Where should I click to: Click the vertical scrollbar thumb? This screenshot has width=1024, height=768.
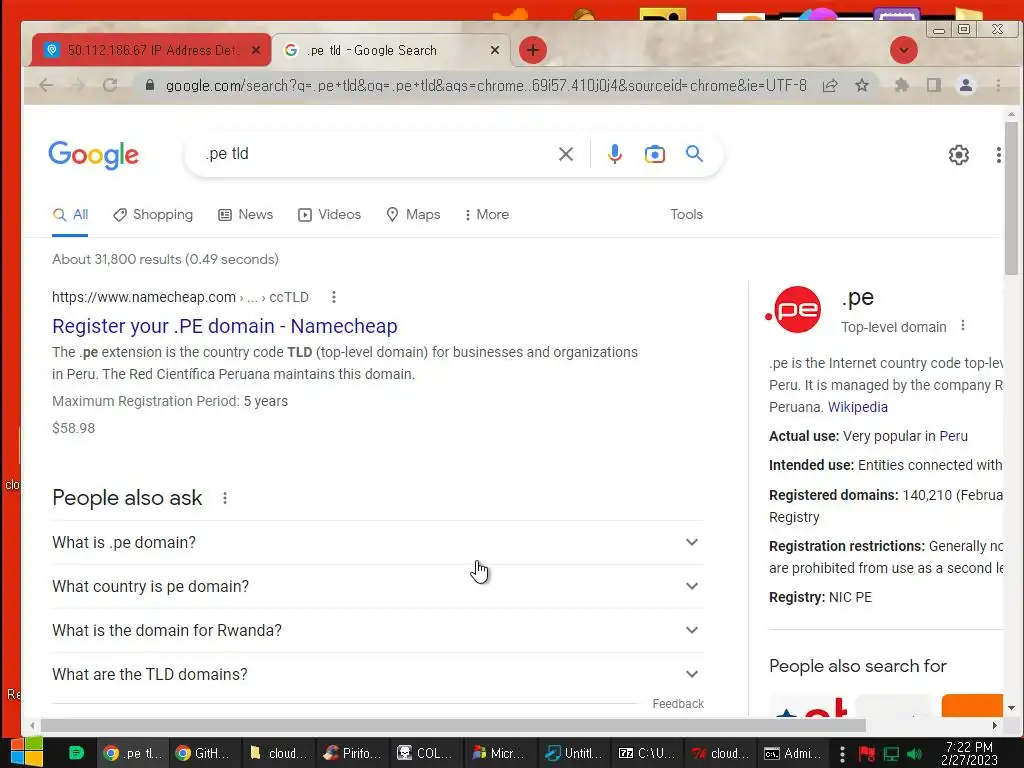coord(1011,198)
